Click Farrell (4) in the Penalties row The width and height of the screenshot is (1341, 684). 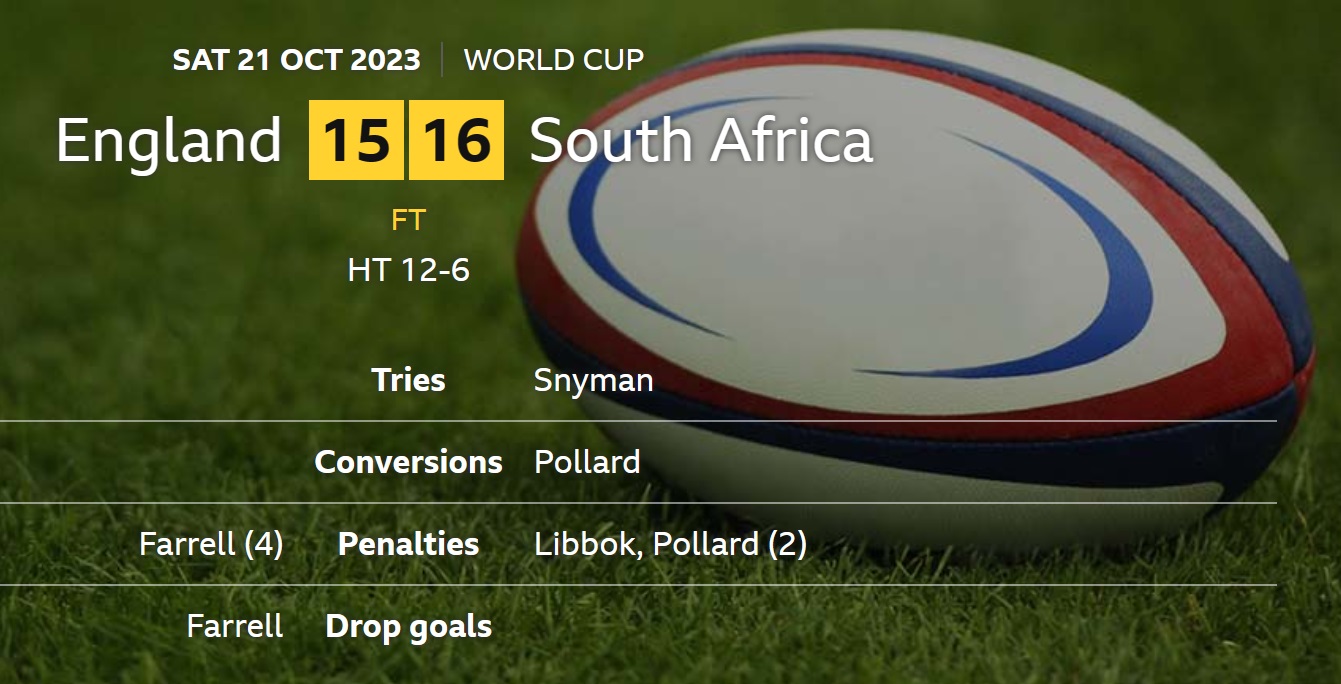tap(211, 544)
